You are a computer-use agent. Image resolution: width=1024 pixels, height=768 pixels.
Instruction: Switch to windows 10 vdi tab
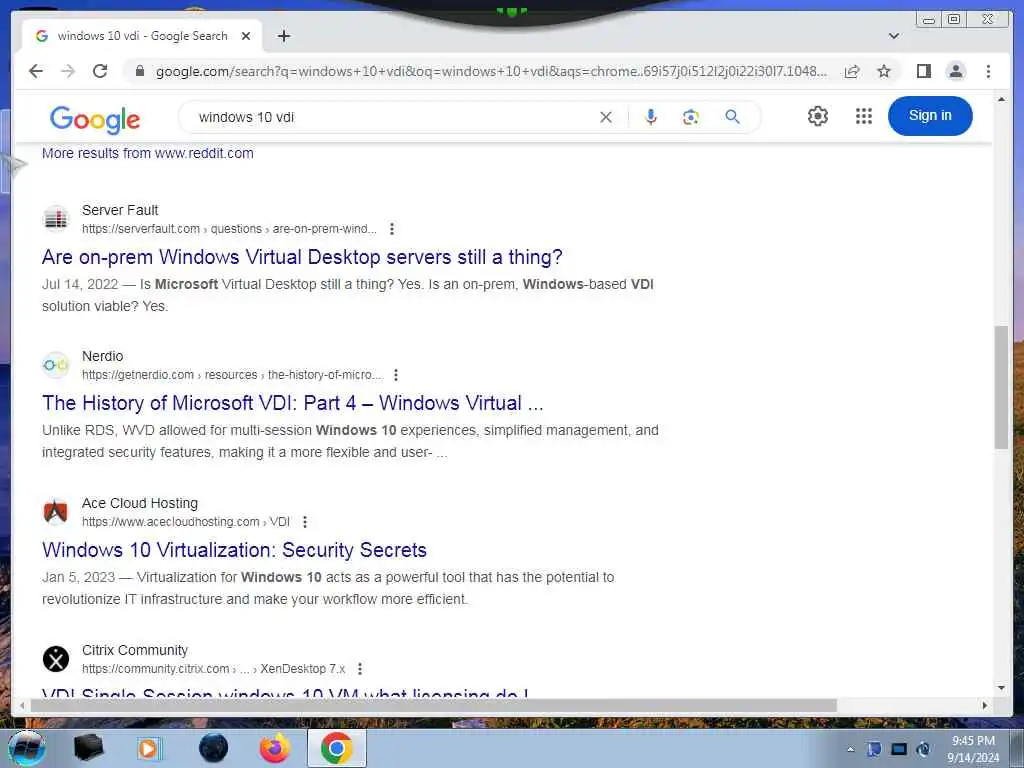pyautogui.click(x=142, y=36)
